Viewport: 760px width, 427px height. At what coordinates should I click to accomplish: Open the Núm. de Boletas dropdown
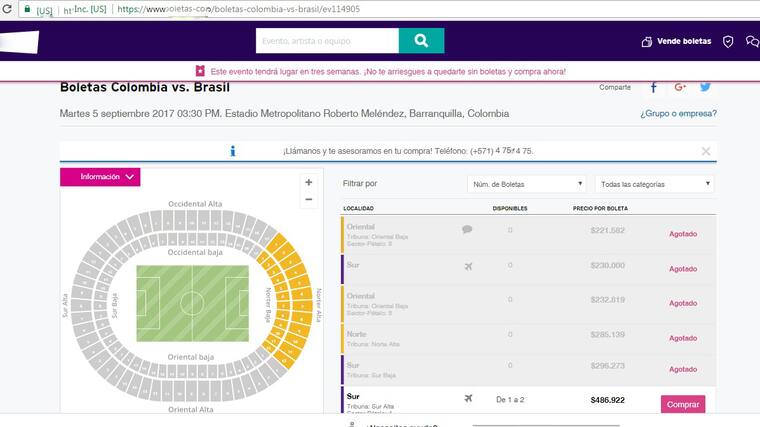click(x=527, y=184)
